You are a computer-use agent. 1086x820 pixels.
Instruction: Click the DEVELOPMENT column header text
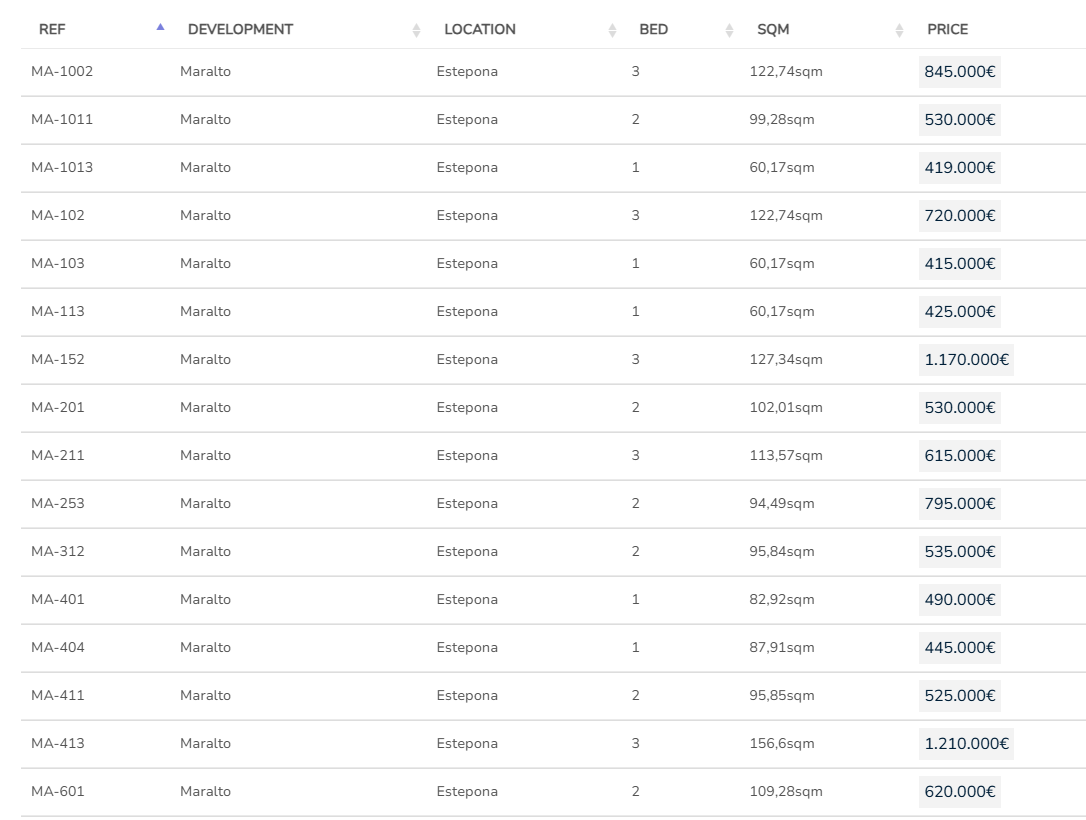coord(240,30)
